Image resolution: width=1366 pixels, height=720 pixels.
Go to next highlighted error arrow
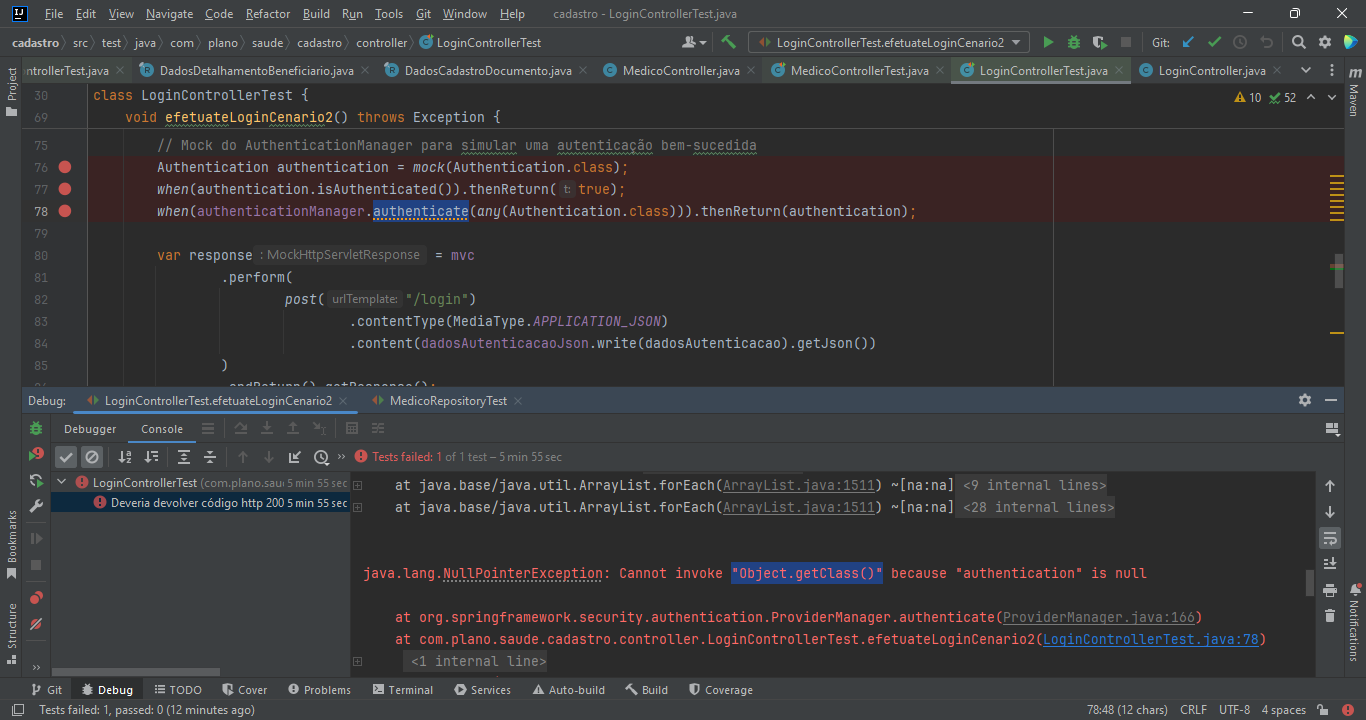[1331, 97]
